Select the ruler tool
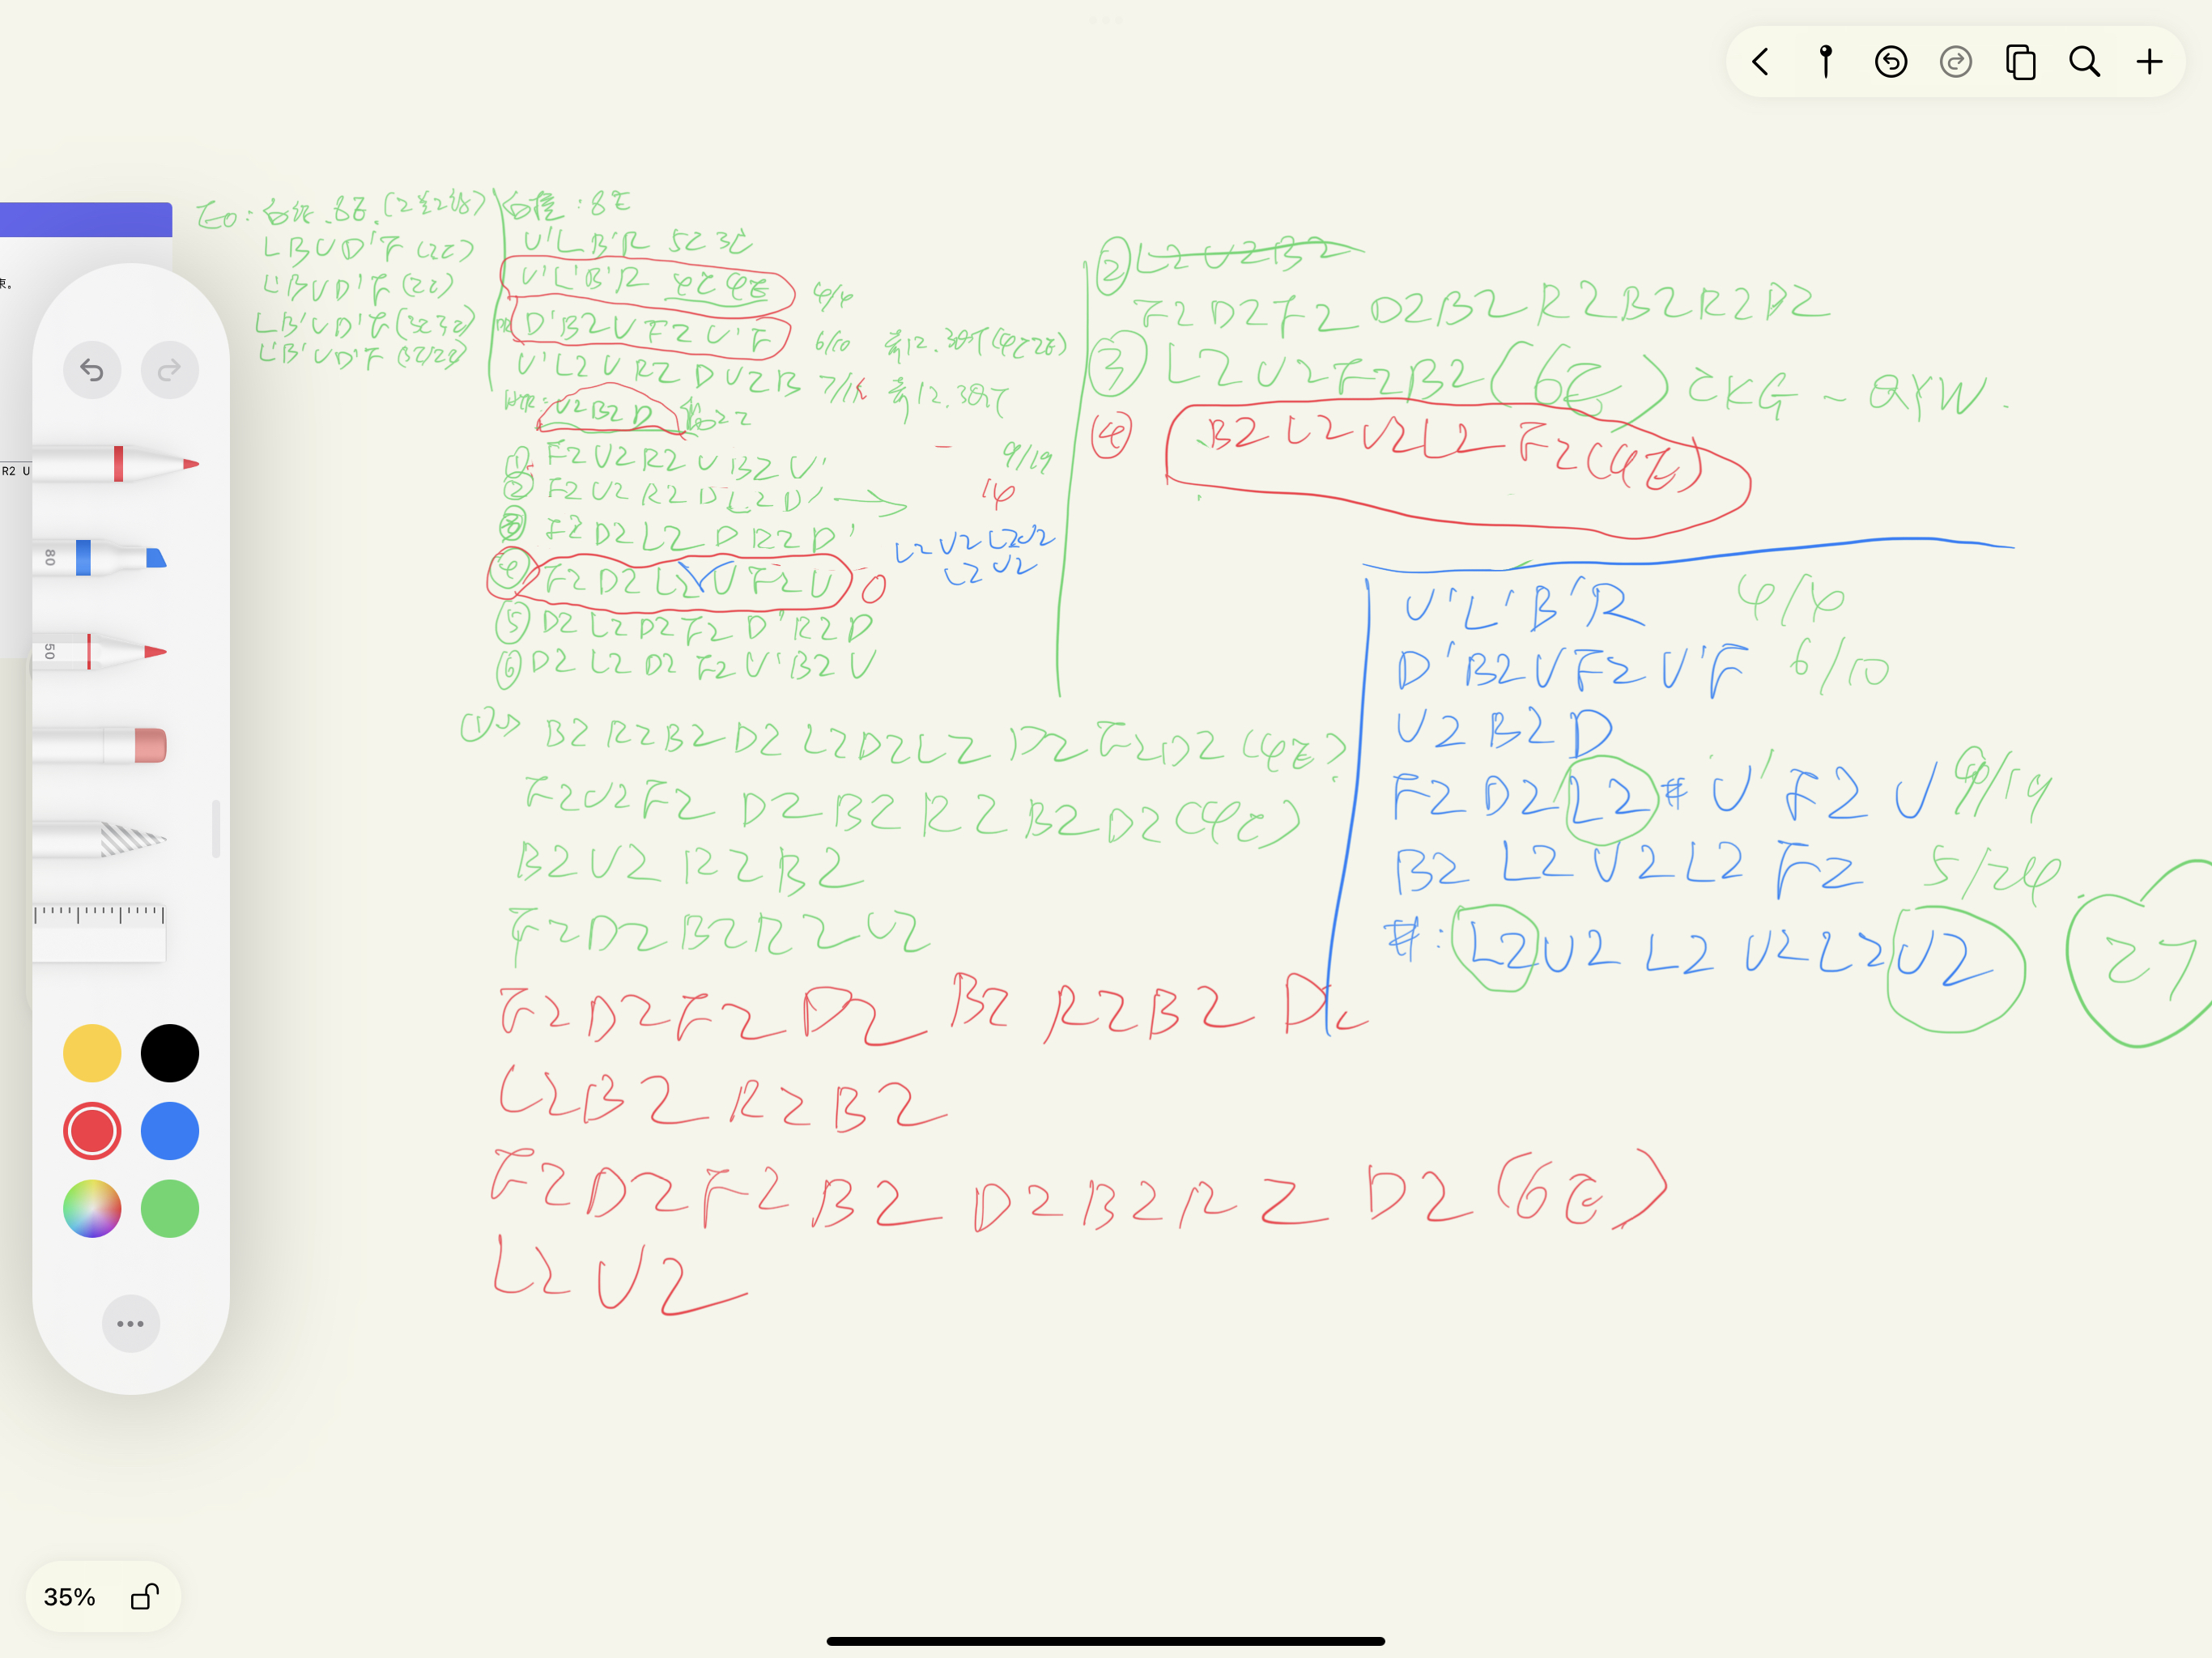This screenshot has height=1658, width=2212. (99, 933)
